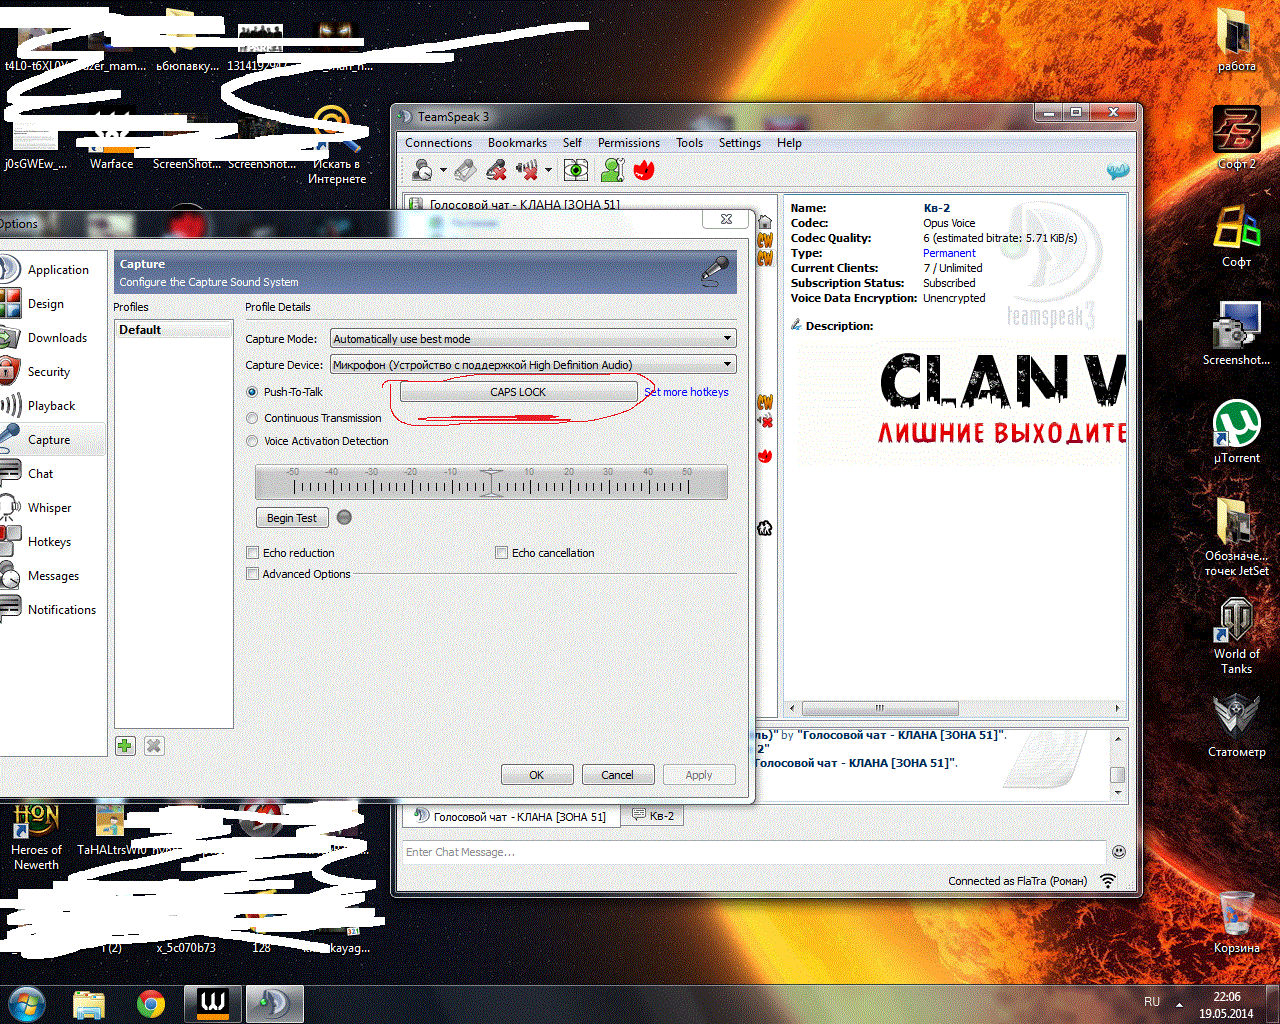This screenshot has height=1024, width=1280.
Task: Mute microphone via toolbar icon
Action: (497, 170)
